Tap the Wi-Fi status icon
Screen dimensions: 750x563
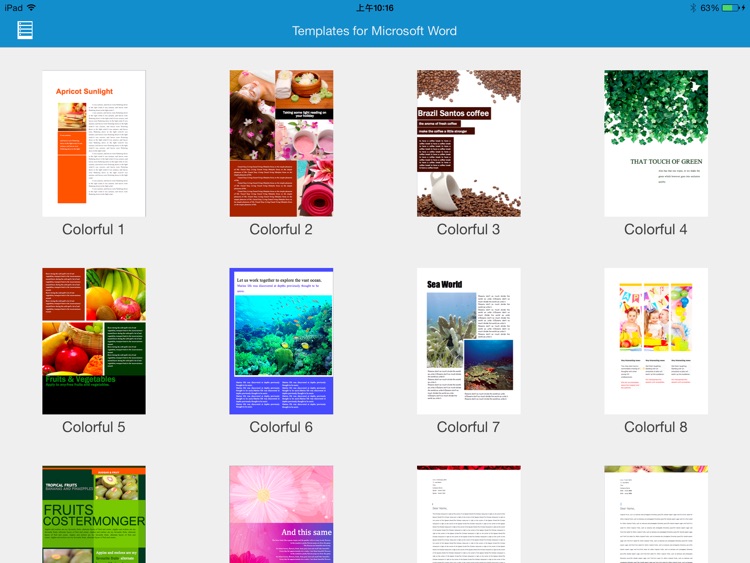(x=32, y=8)
